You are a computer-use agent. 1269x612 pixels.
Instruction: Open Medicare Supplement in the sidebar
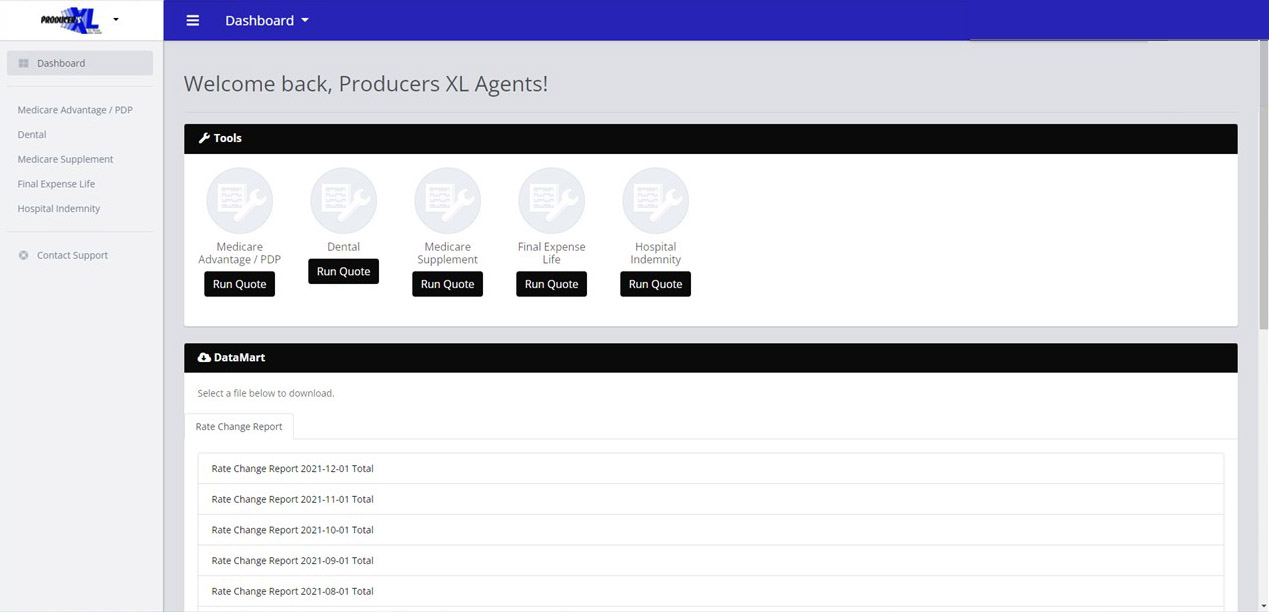click(x=65, y=159)
